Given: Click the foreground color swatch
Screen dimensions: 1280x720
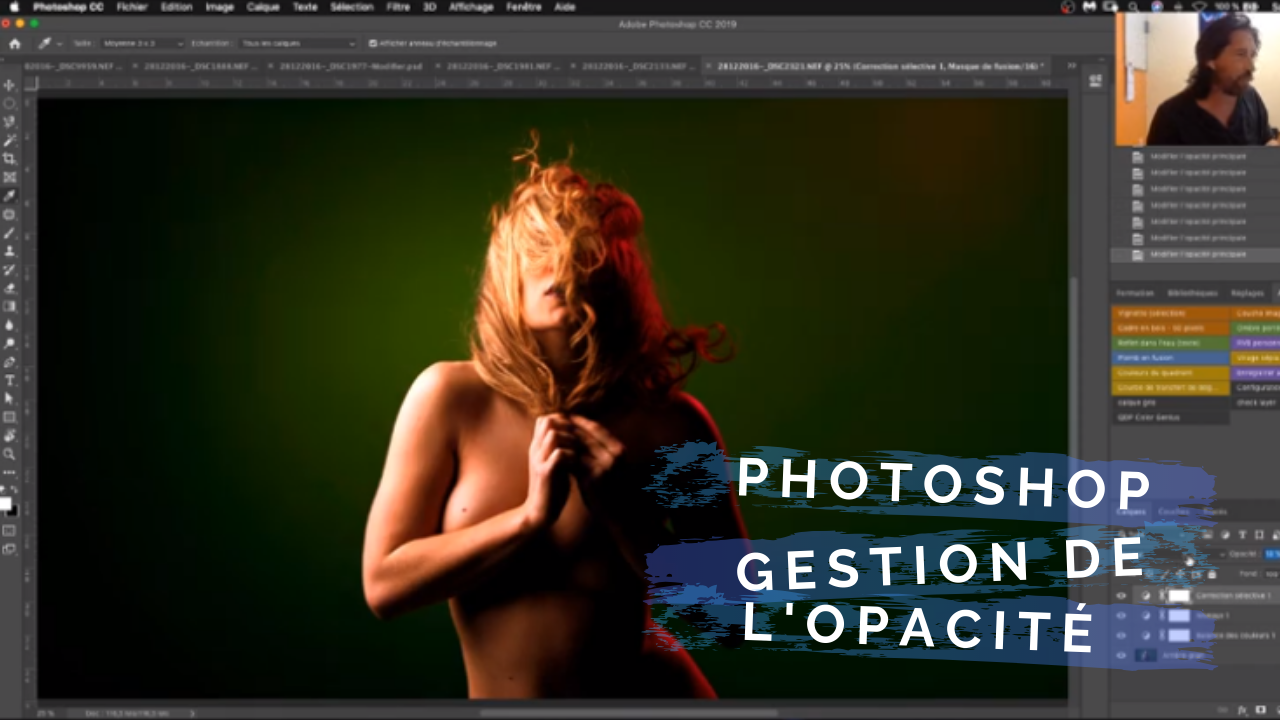Looking at the screenshot, I should (5, 504).
